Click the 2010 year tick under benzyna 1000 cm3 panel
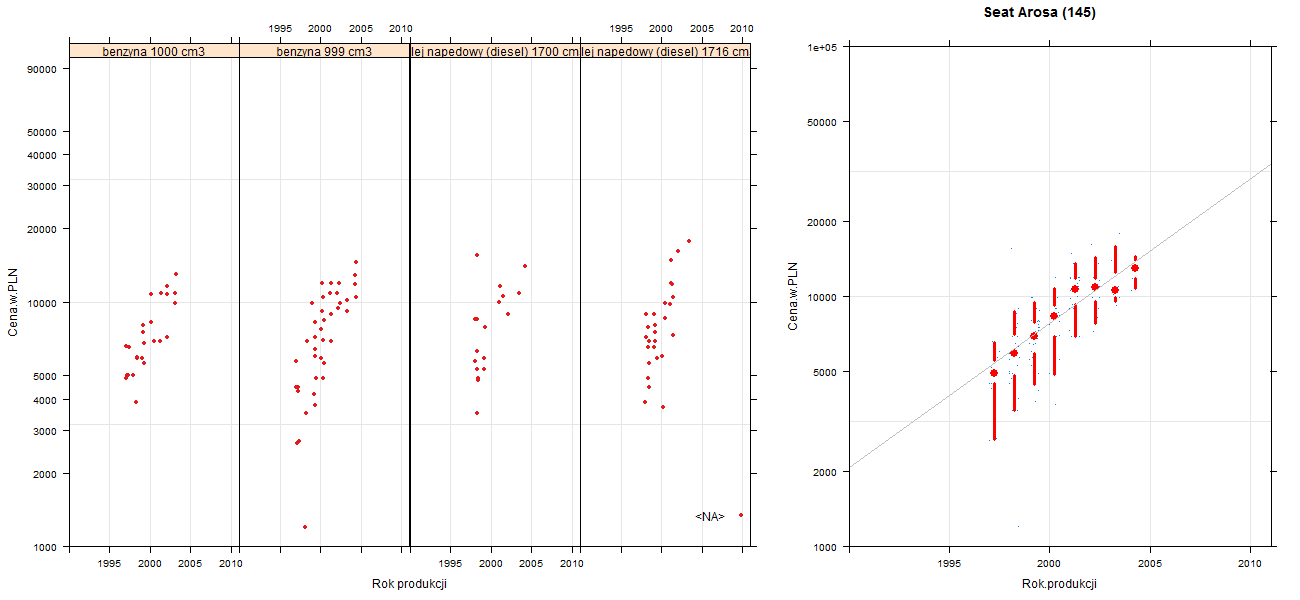The height and width of the screenshot is (600, 1300). 231,564
